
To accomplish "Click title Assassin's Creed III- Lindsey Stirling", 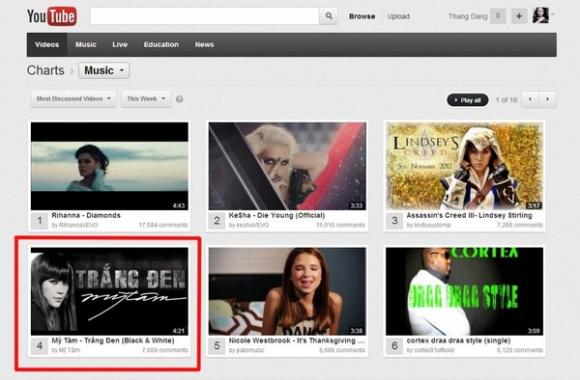I will pyautogui.click(x=469, y=215).
